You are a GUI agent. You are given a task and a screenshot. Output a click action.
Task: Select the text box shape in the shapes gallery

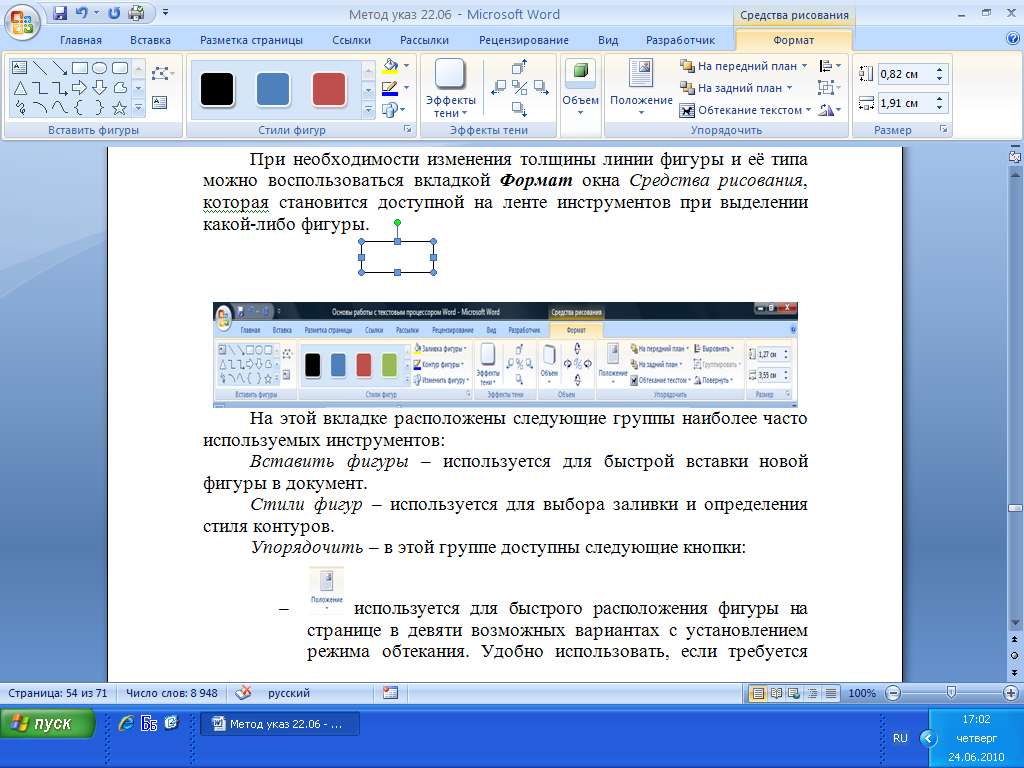pyautogui.click(x=20, y=68)
